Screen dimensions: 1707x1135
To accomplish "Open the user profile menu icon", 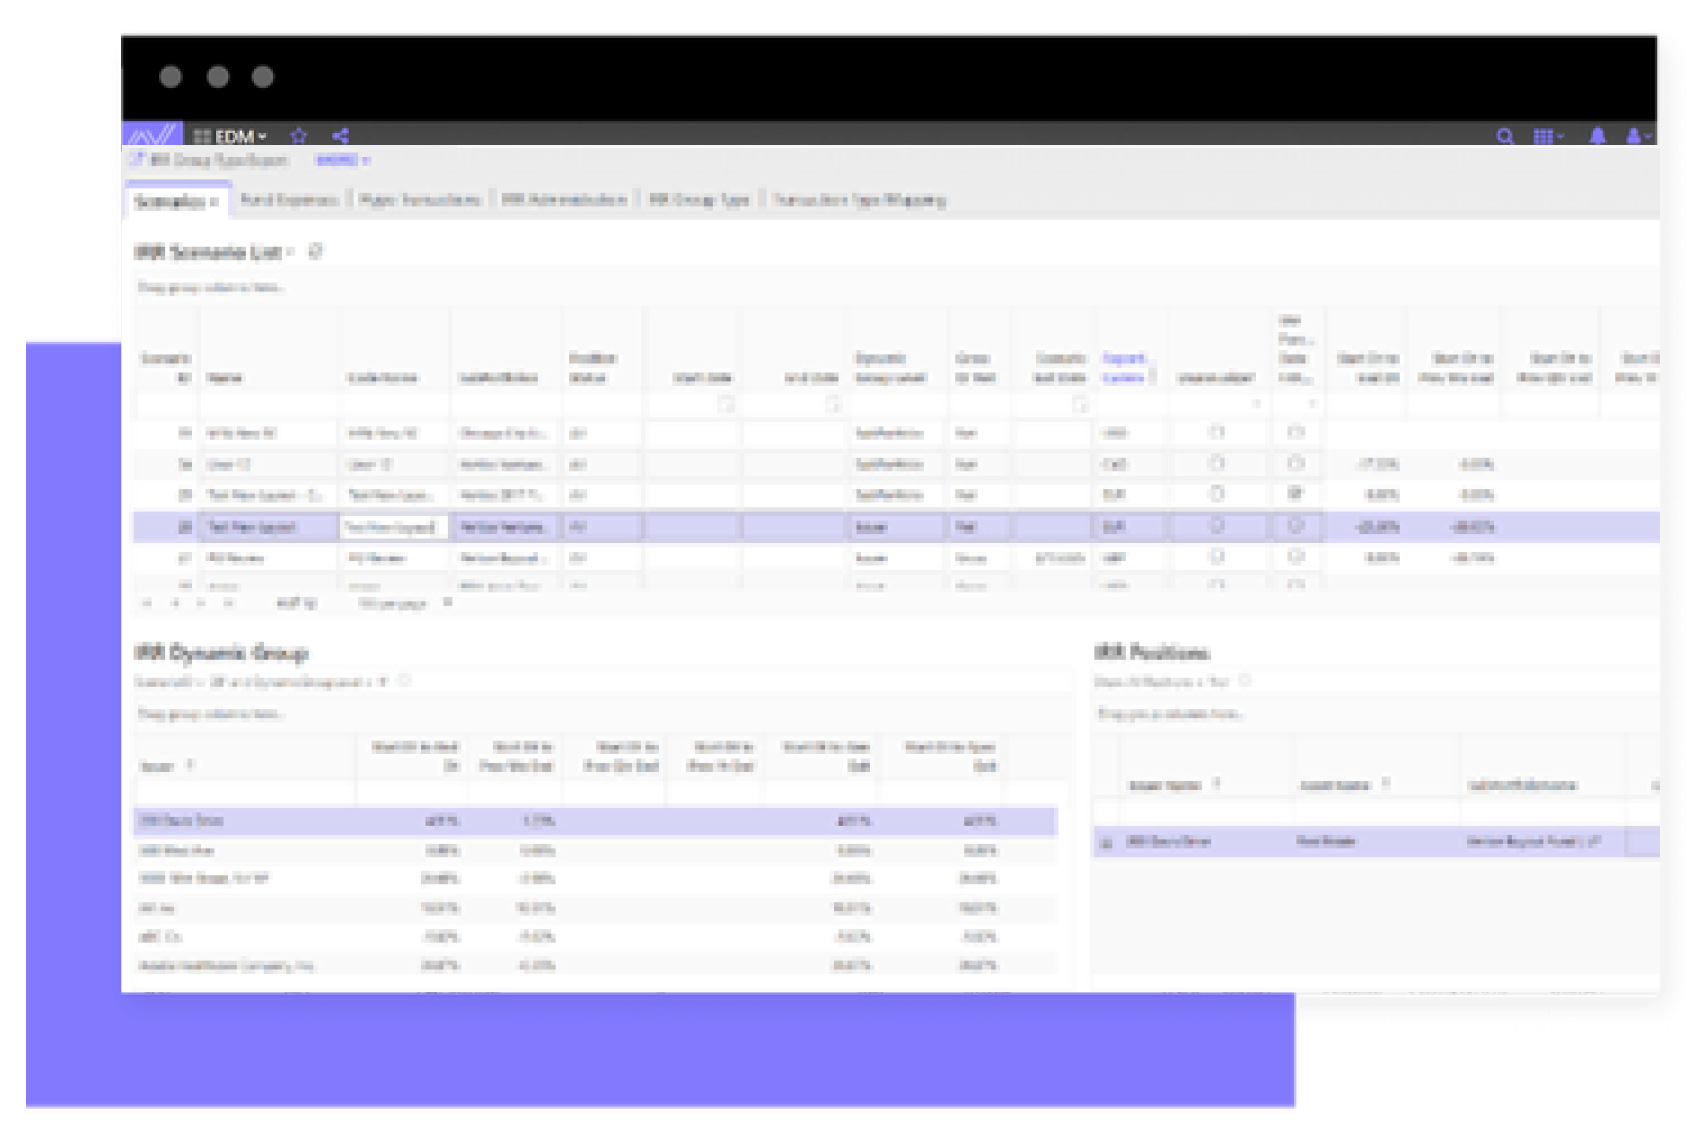I will tap(1636, 137).
